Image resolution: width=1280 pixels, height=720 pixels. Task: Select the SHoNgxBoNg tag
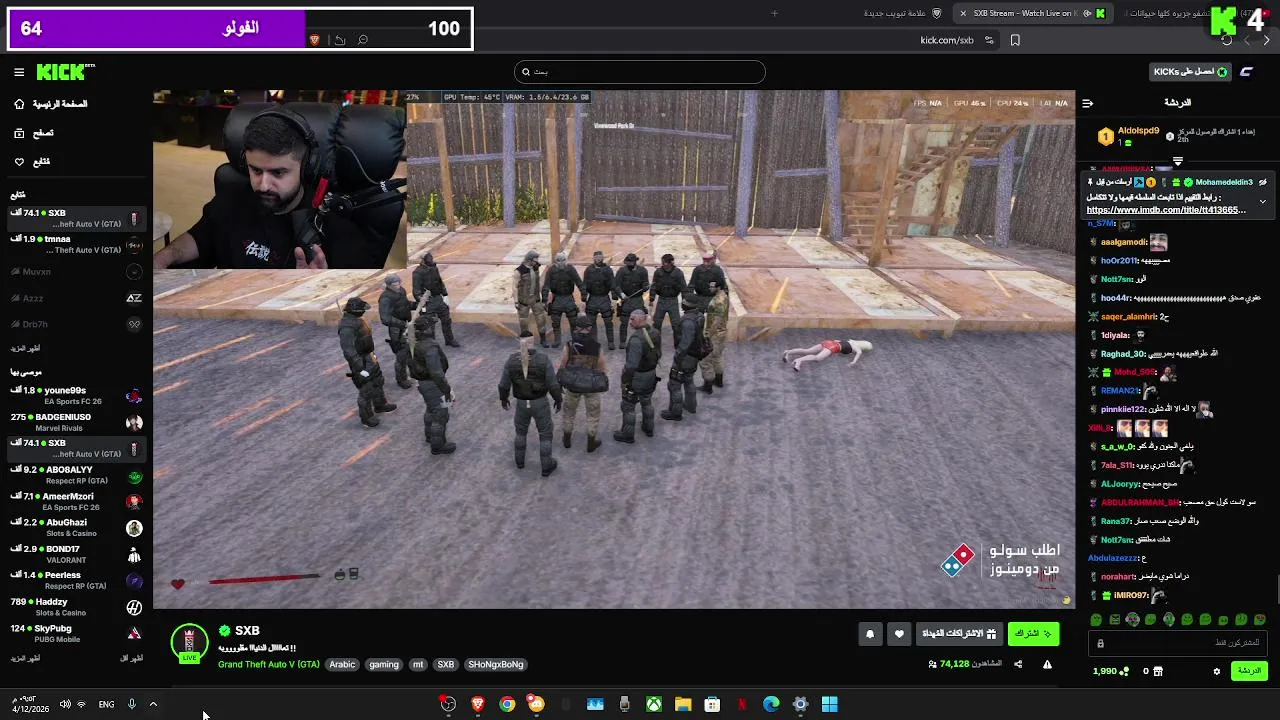click(496, 664)
